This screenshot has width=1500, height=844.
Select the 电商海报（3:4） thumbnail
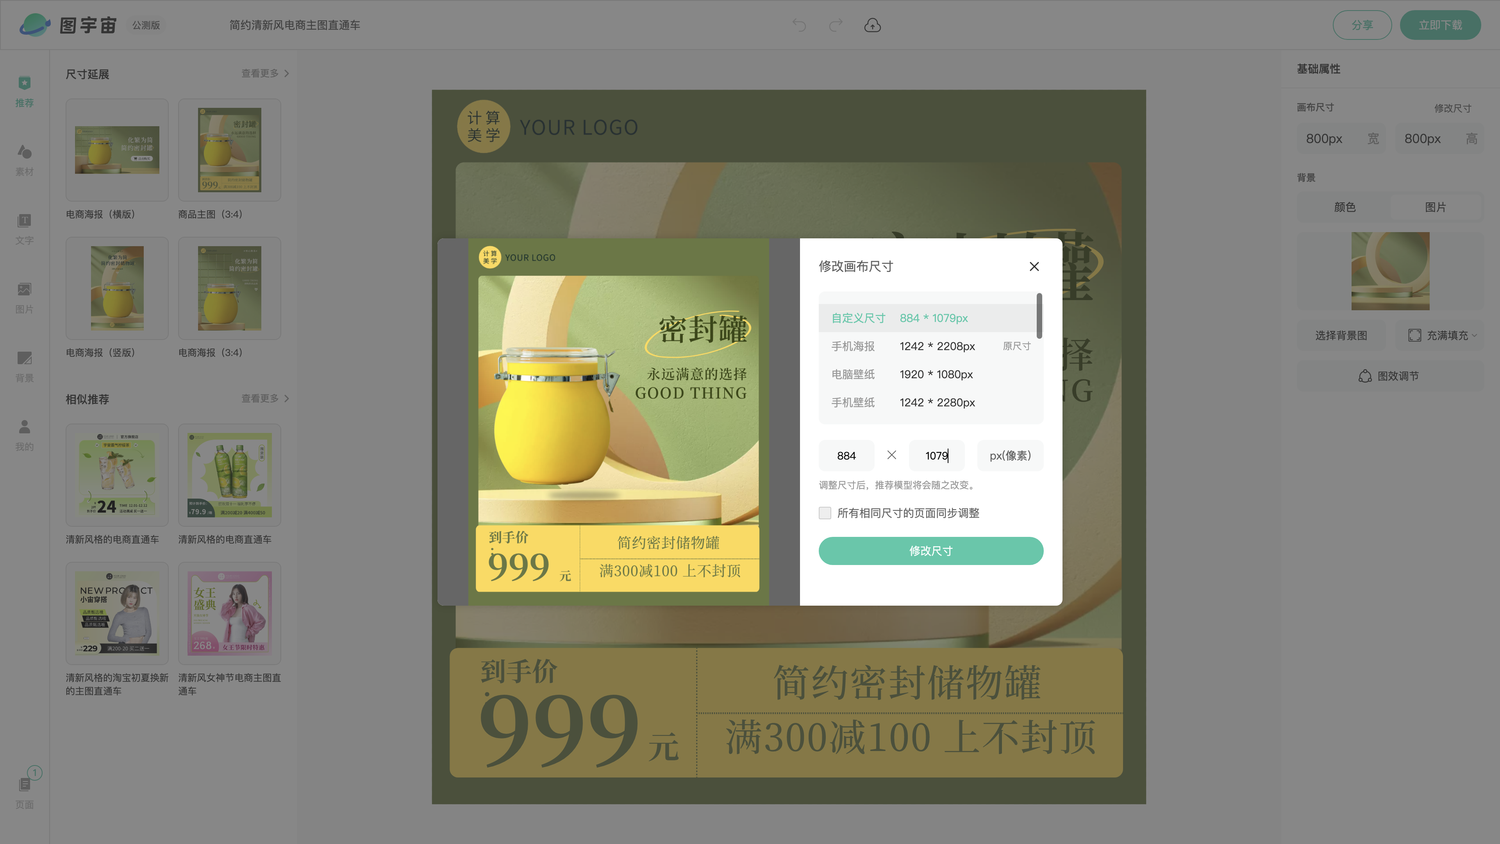tap(230, 288)
